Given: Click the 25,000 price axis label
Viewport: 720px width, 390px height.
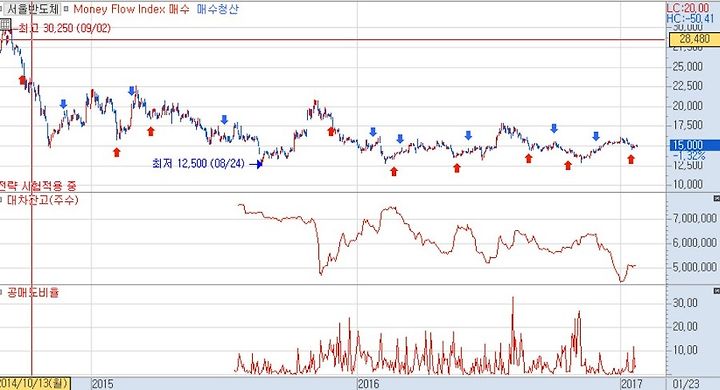Looking at the screenshot, I should 687,67.
